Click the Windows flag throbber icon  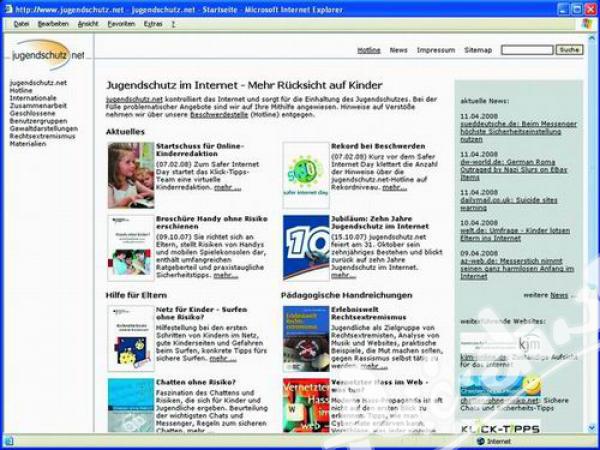point(587,24)
